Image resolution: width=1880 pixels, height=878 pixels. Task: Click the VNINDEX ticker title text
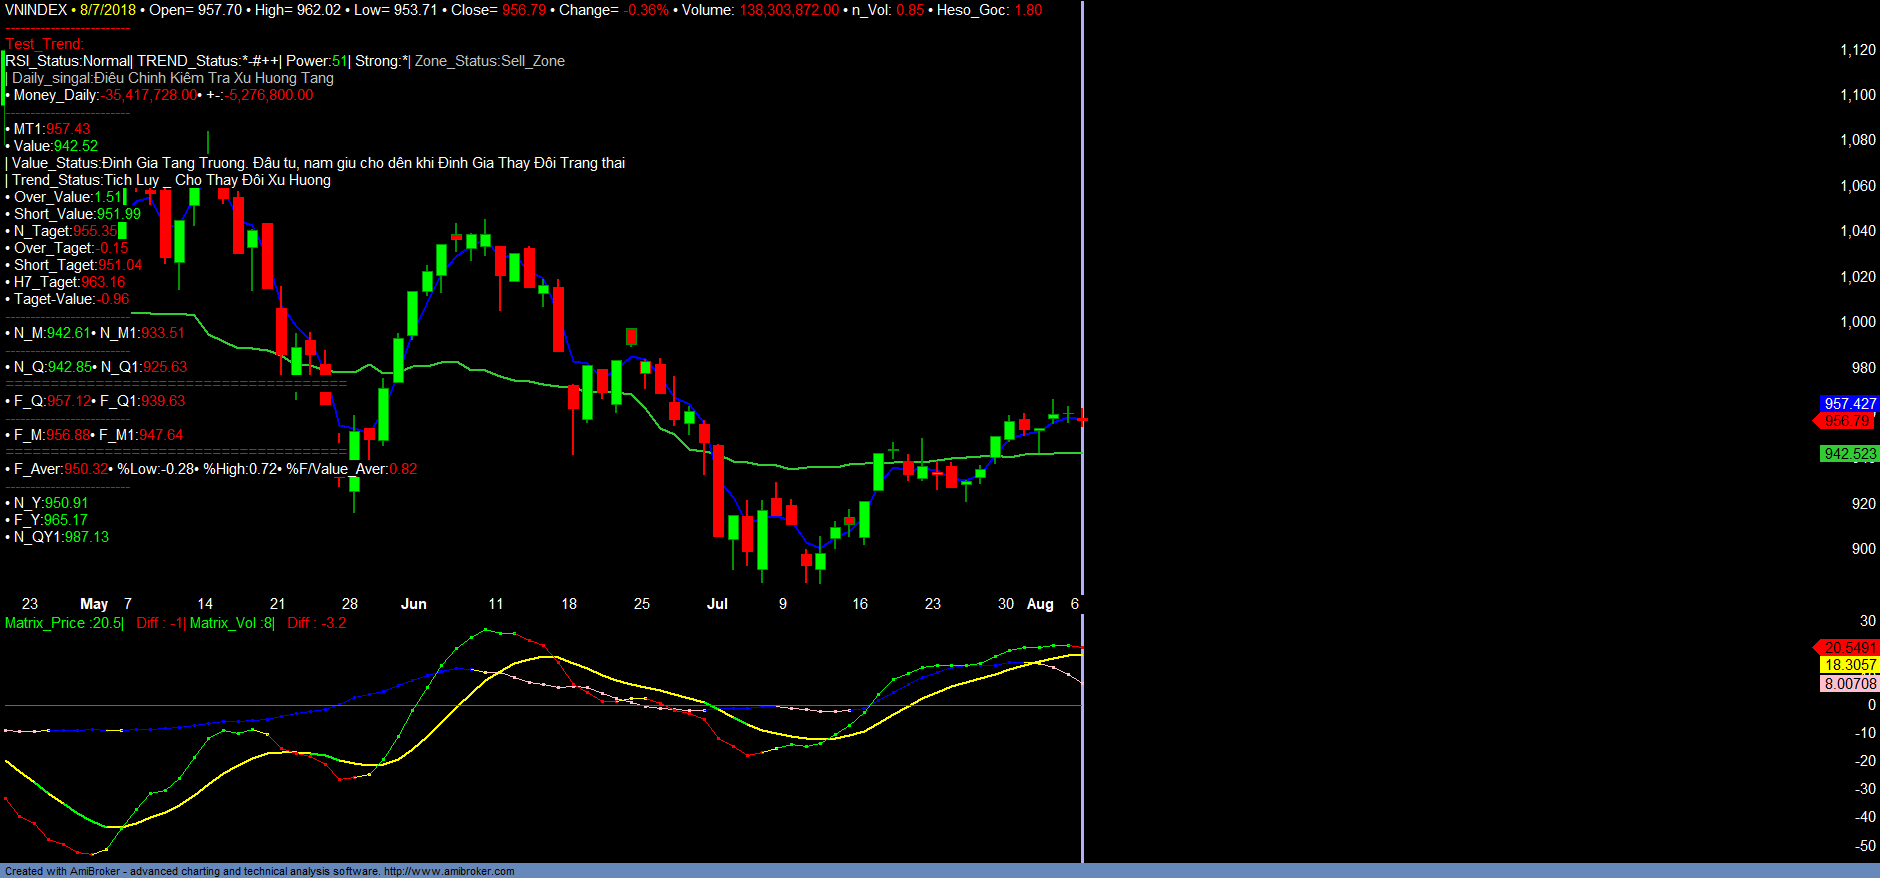[36, 10]
